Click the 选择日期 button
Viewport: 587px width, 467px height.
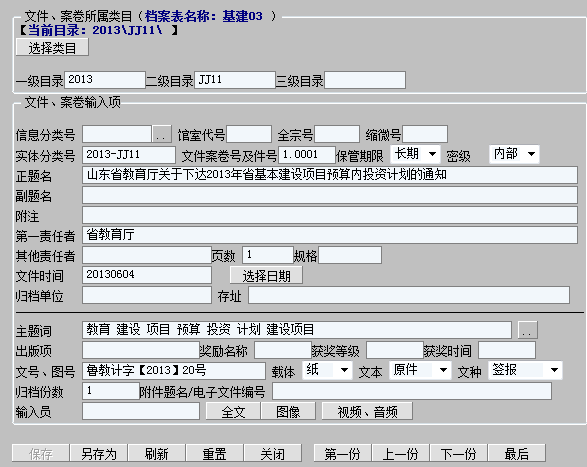coord(266,276)
